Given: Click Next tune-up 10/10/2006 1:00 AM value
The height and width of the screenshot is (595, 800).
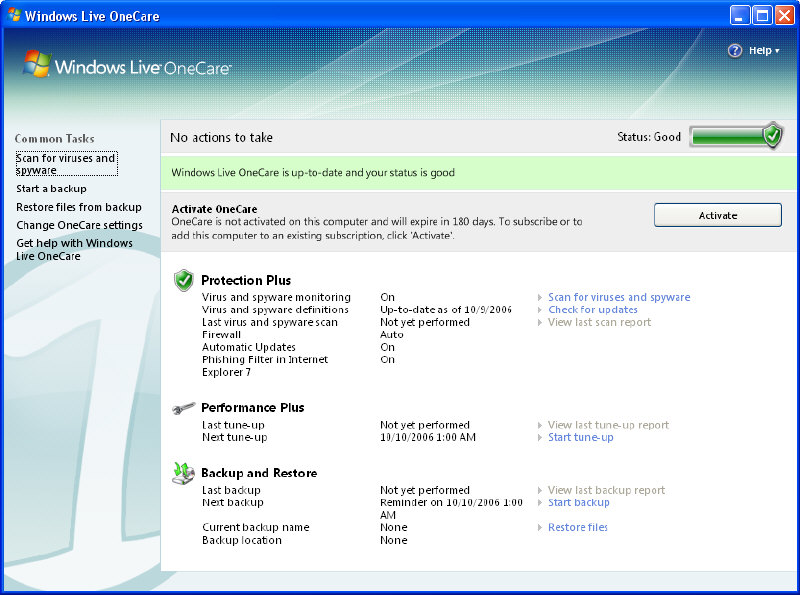Looking at the screenshot, I should pyautogui.click(x=428, y=437).
